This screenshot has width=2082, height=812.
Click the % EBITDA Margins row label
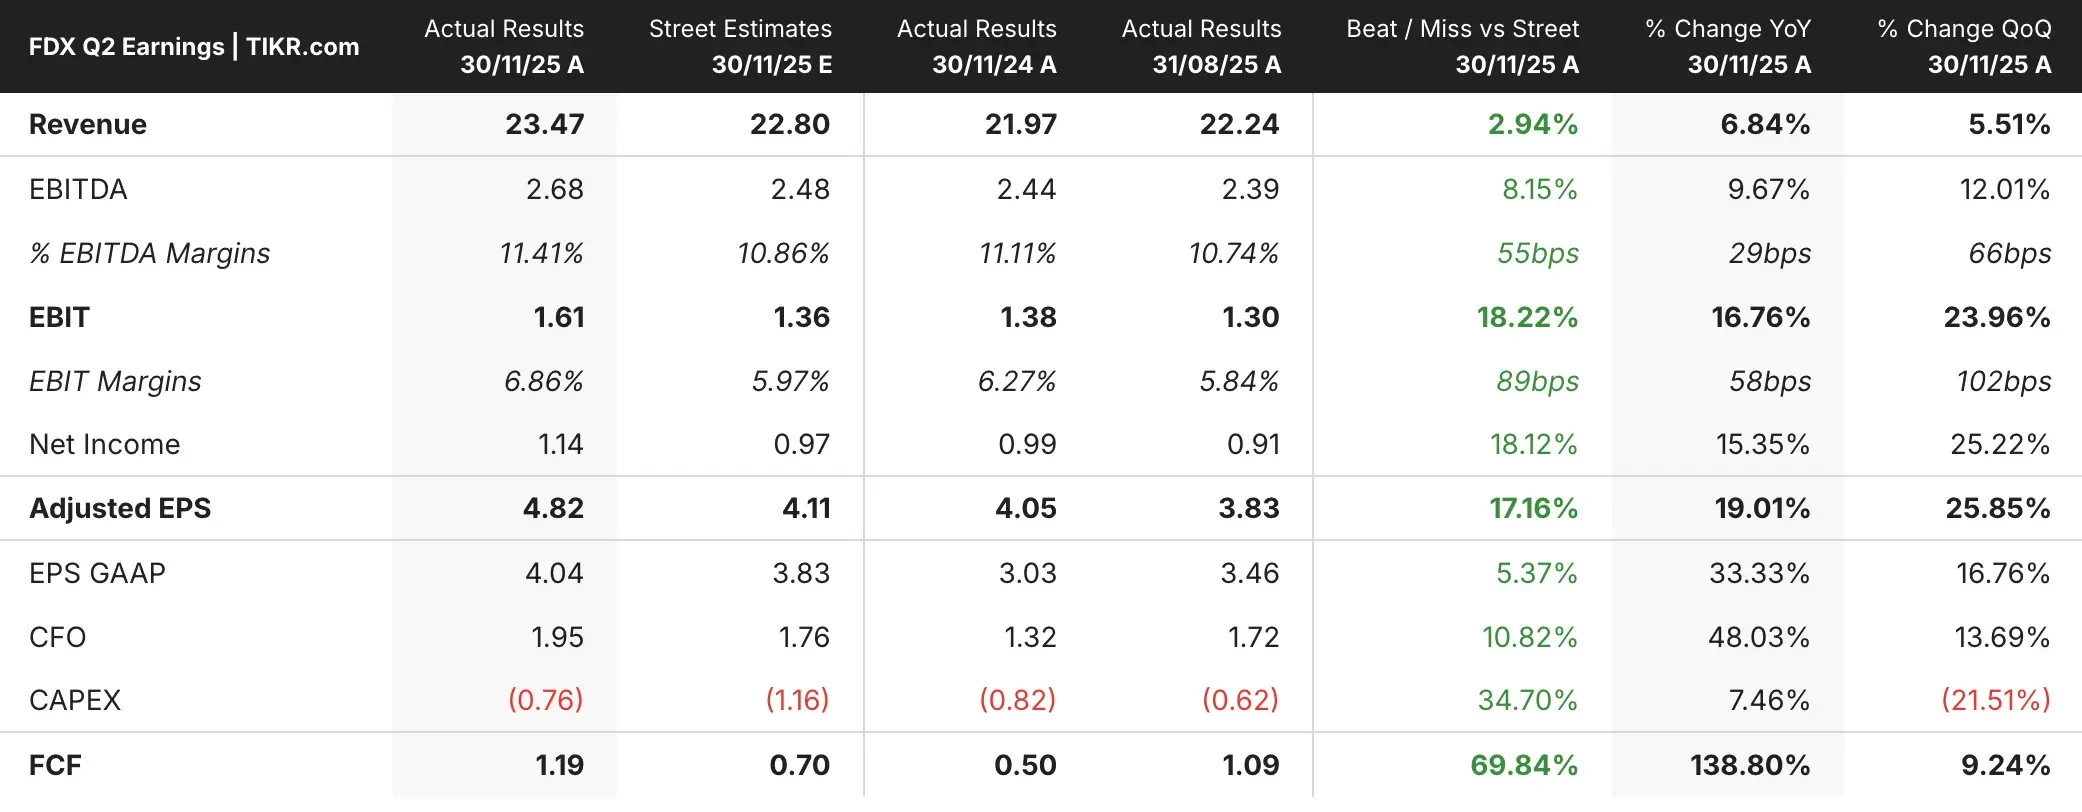150,253
